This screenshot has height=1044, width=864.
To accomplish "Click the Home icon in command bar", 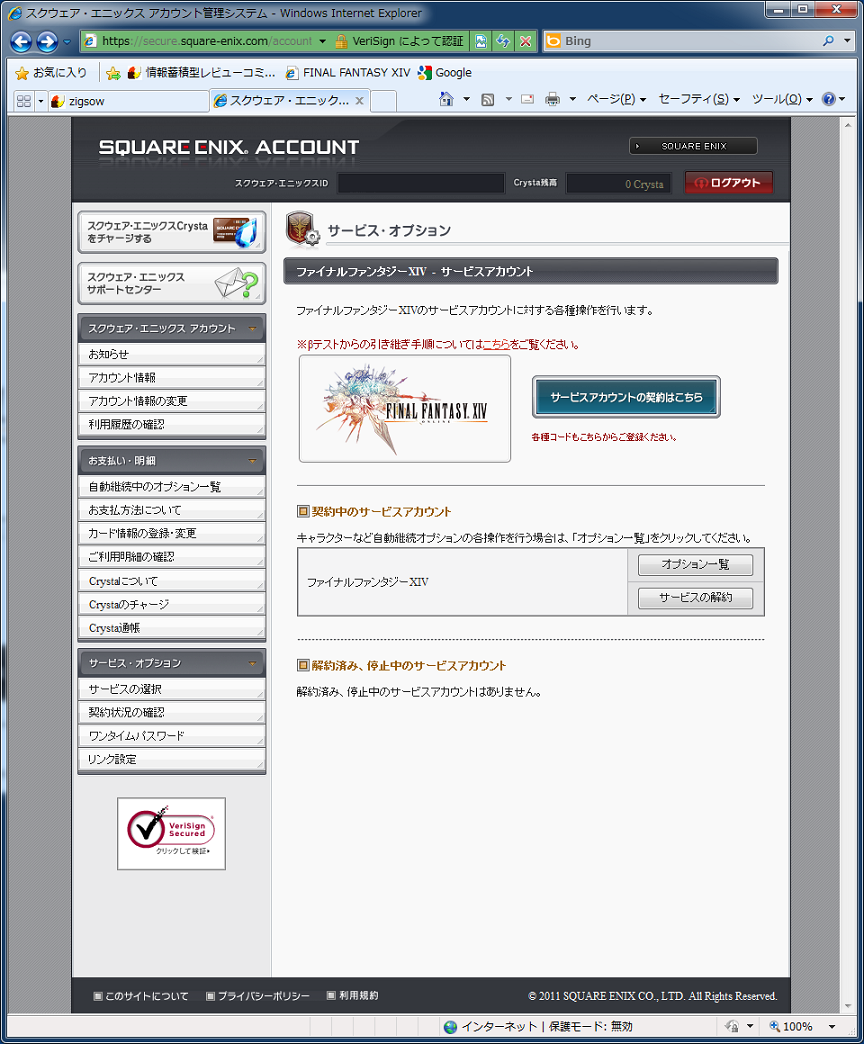I will [x=446, y=99].
